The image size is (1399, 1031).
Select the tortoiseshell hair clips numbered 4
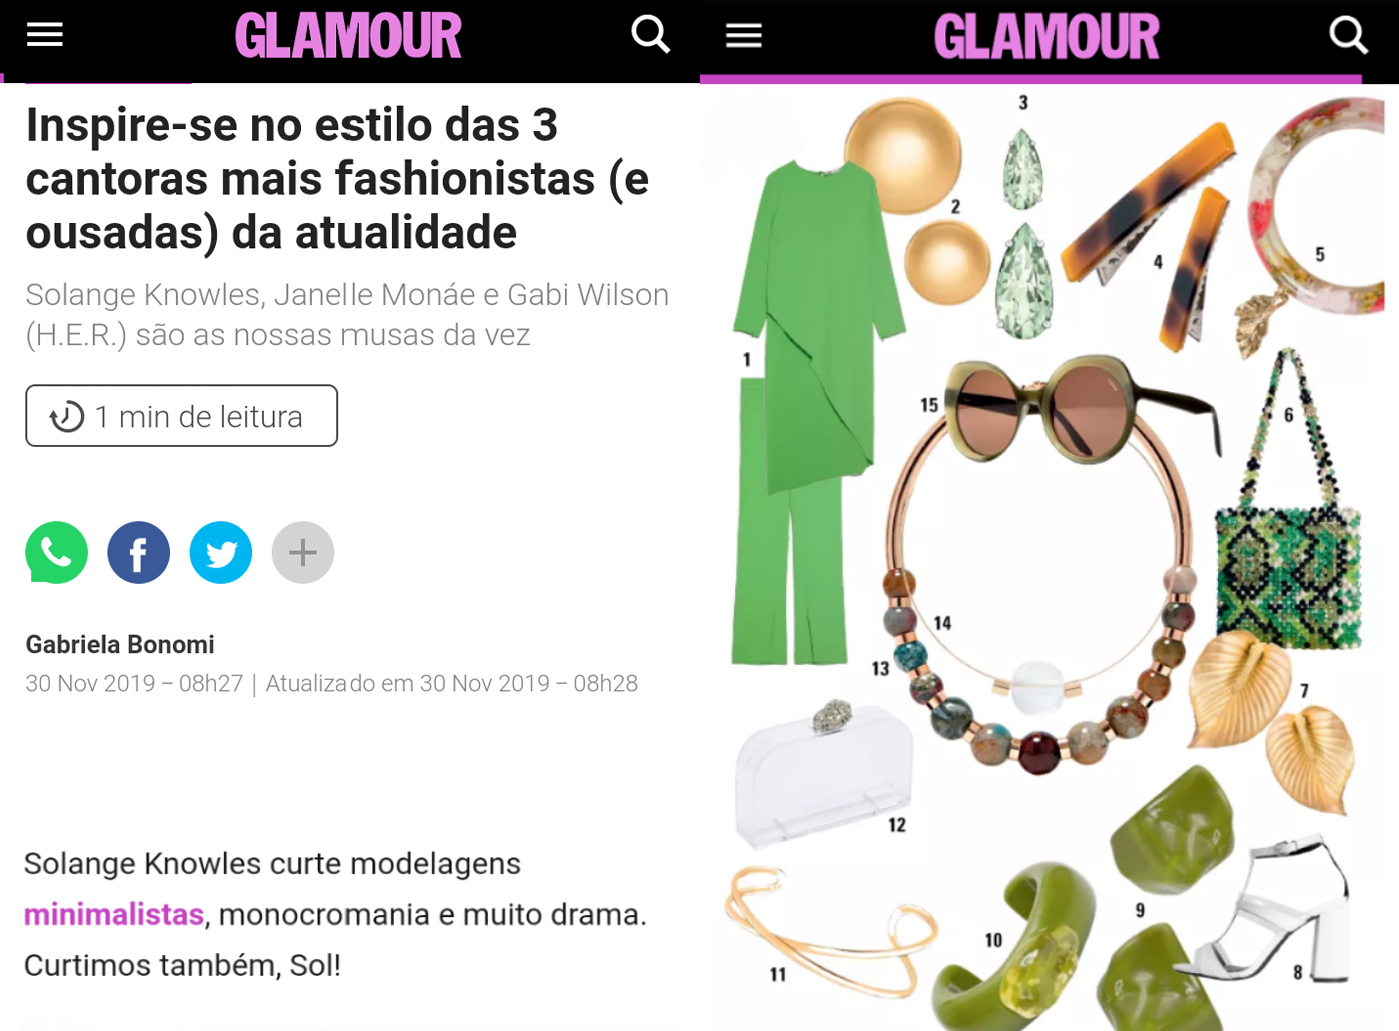click(1150, 230)
